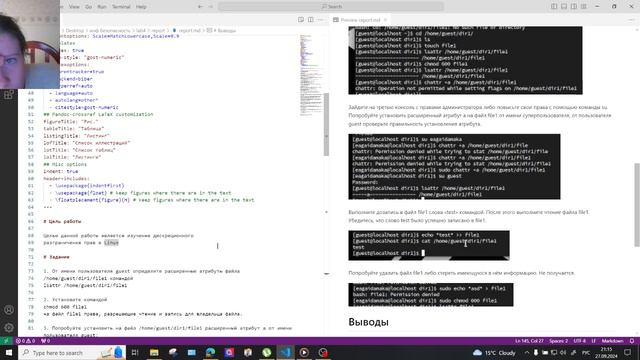
Task: Click the preview pane vertical scrollbar thumb
Action: pos(637,205)
